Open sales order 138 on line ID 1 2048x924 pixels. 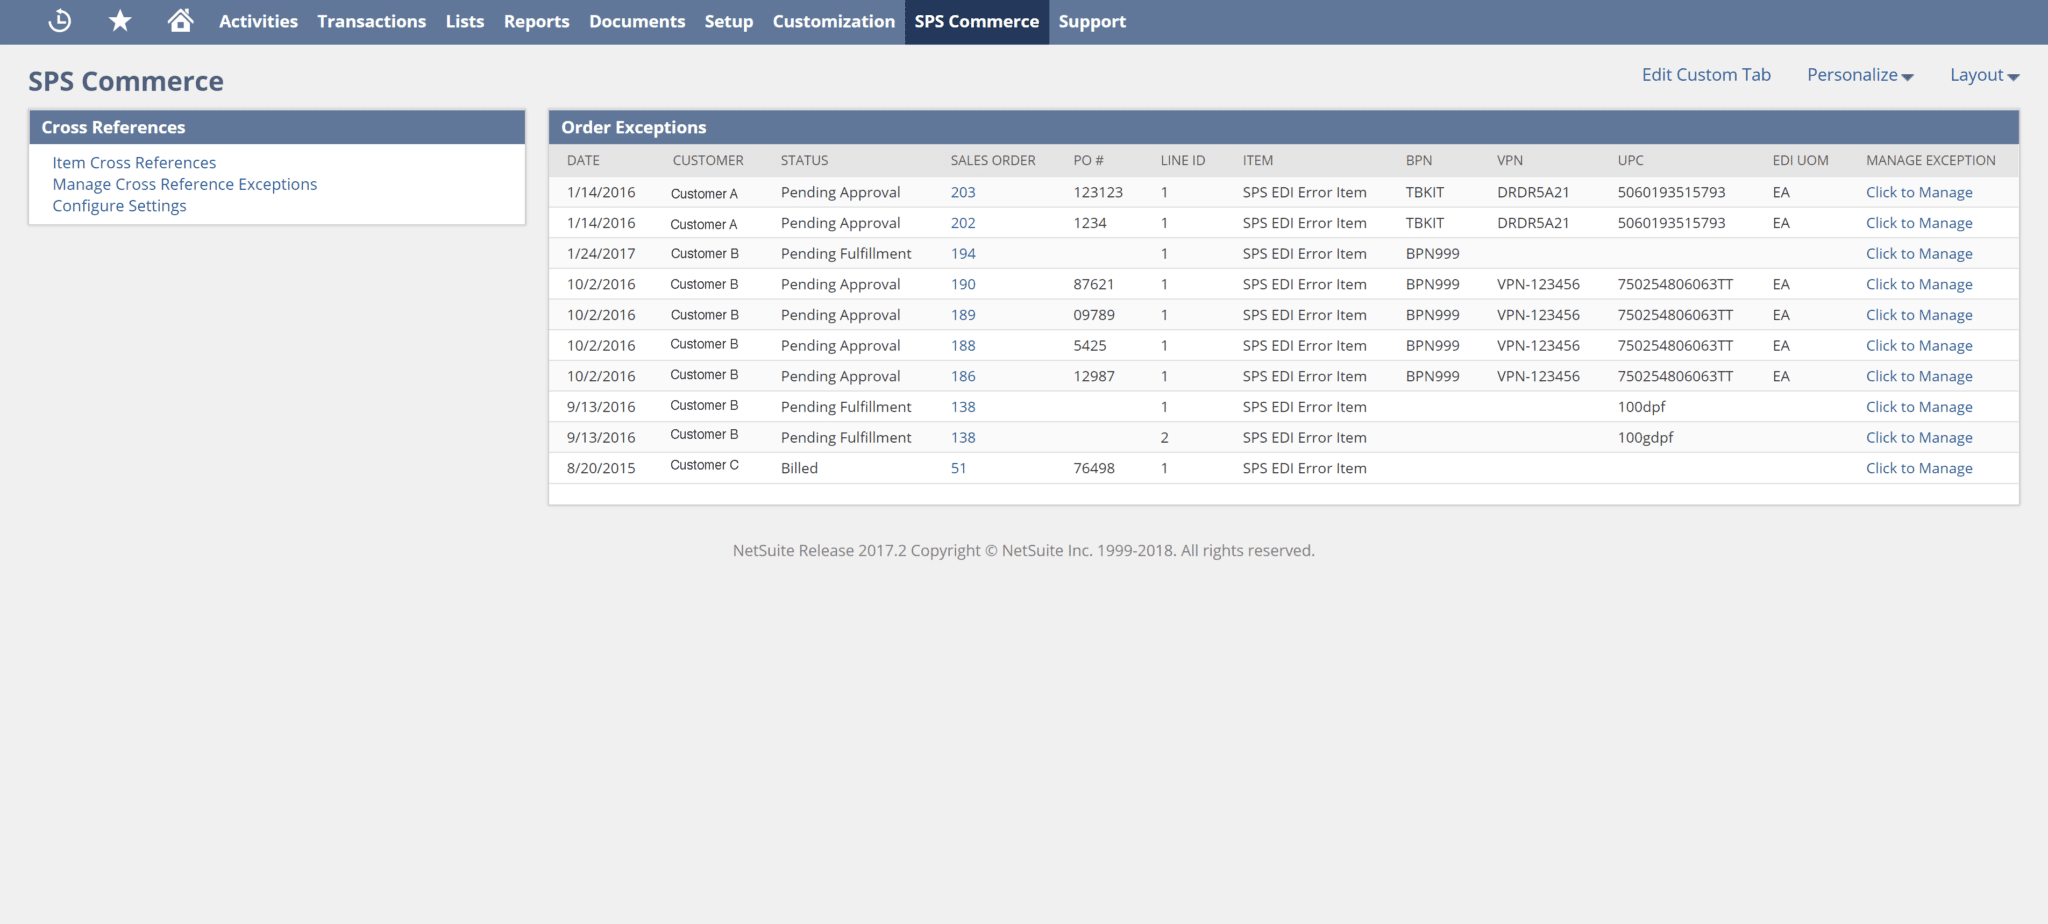click(x=963, y=407)
